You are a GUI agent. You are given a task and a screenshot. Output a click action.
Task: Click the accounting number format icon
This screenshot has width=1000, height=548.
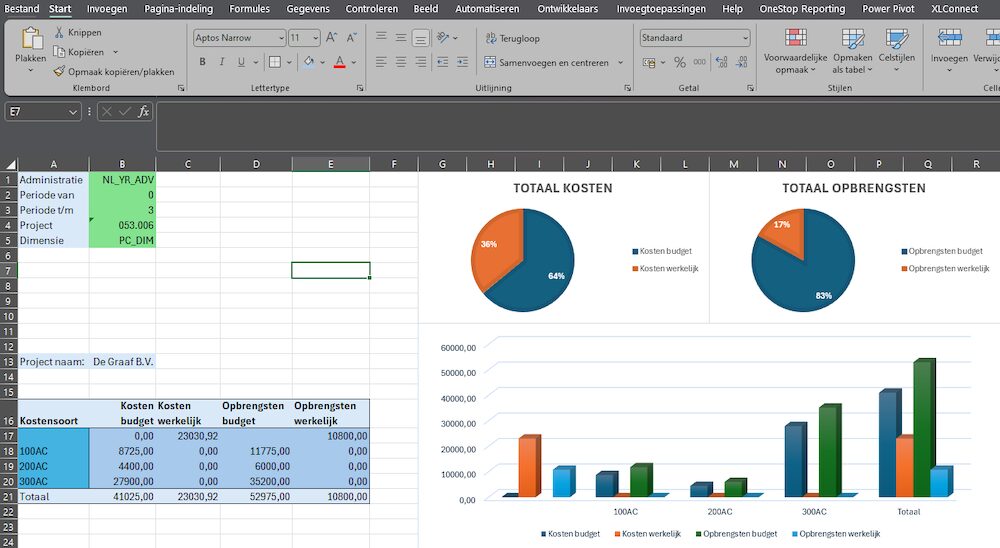click(649, 63)
